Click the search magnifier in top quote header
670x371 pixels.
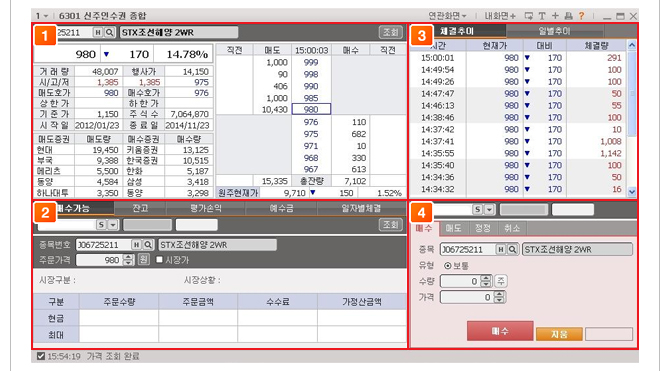(110, 32)
